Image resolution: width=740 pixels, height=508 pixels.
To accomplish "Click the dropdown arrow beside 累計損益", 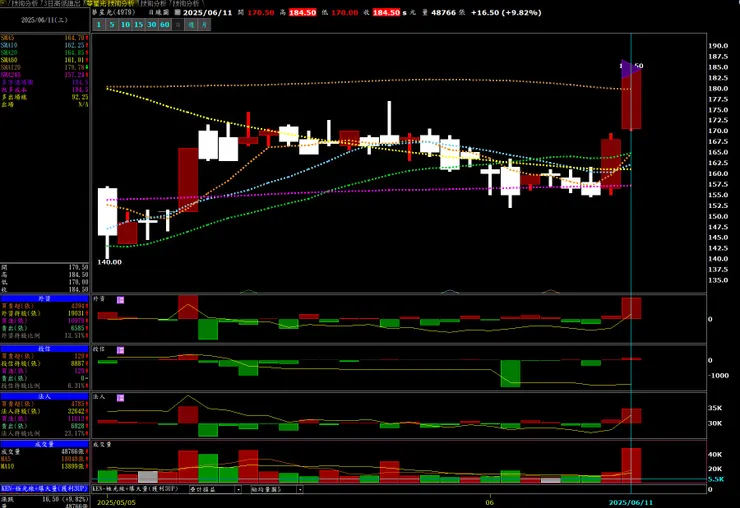I will point(238,490).
